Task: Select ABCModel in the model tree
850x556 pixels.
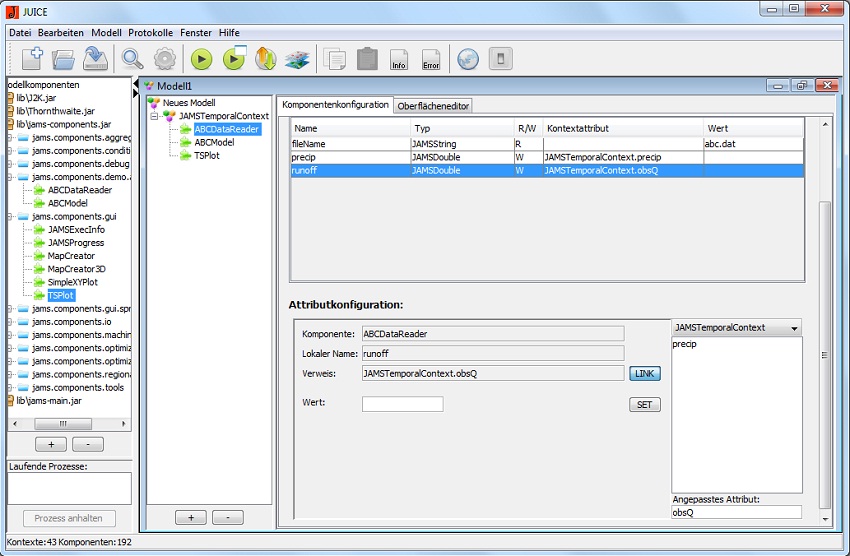Action: pos(214,142)
